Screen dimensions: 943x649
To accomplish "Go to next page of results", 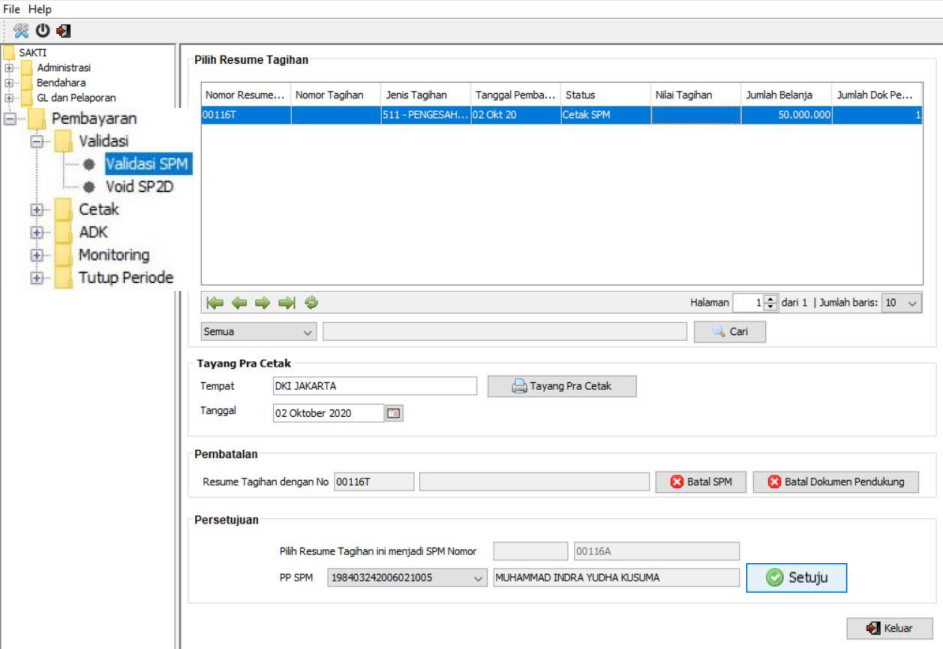I will (x=262, y=303).
